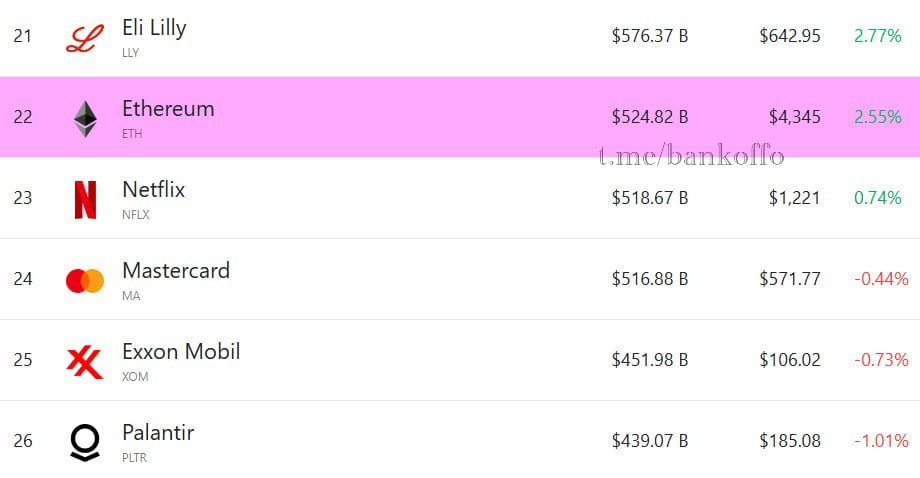Open the Palantir company name link

(x=158, y=432)
